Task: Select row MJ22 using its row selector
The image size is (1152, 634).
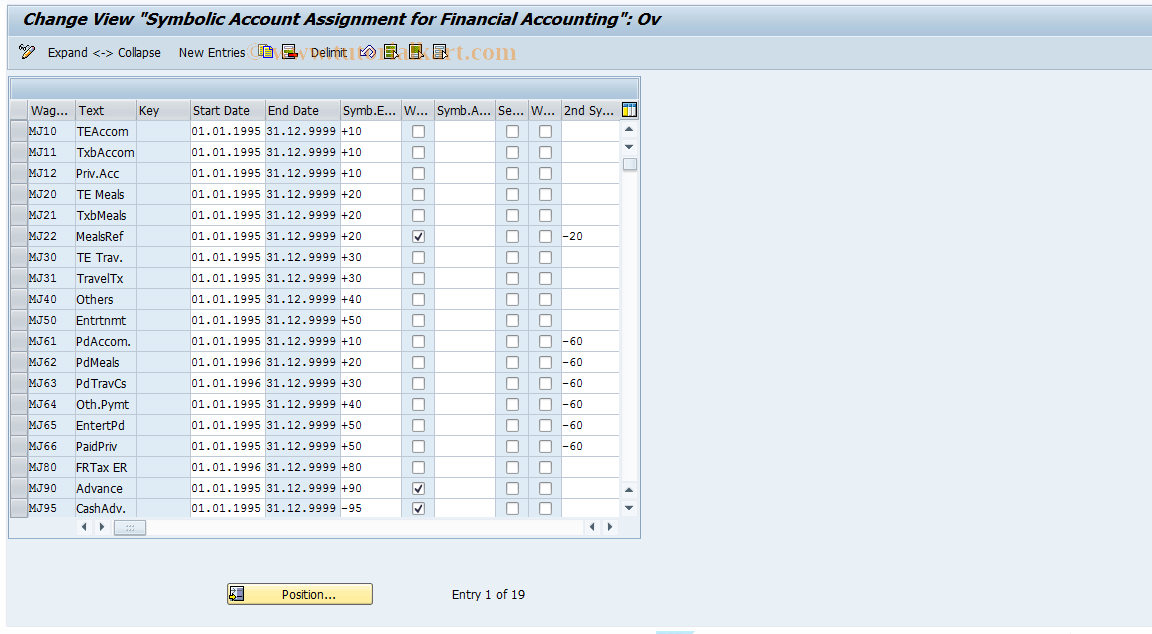Action: pyautogui.click(x=18, y=237)
